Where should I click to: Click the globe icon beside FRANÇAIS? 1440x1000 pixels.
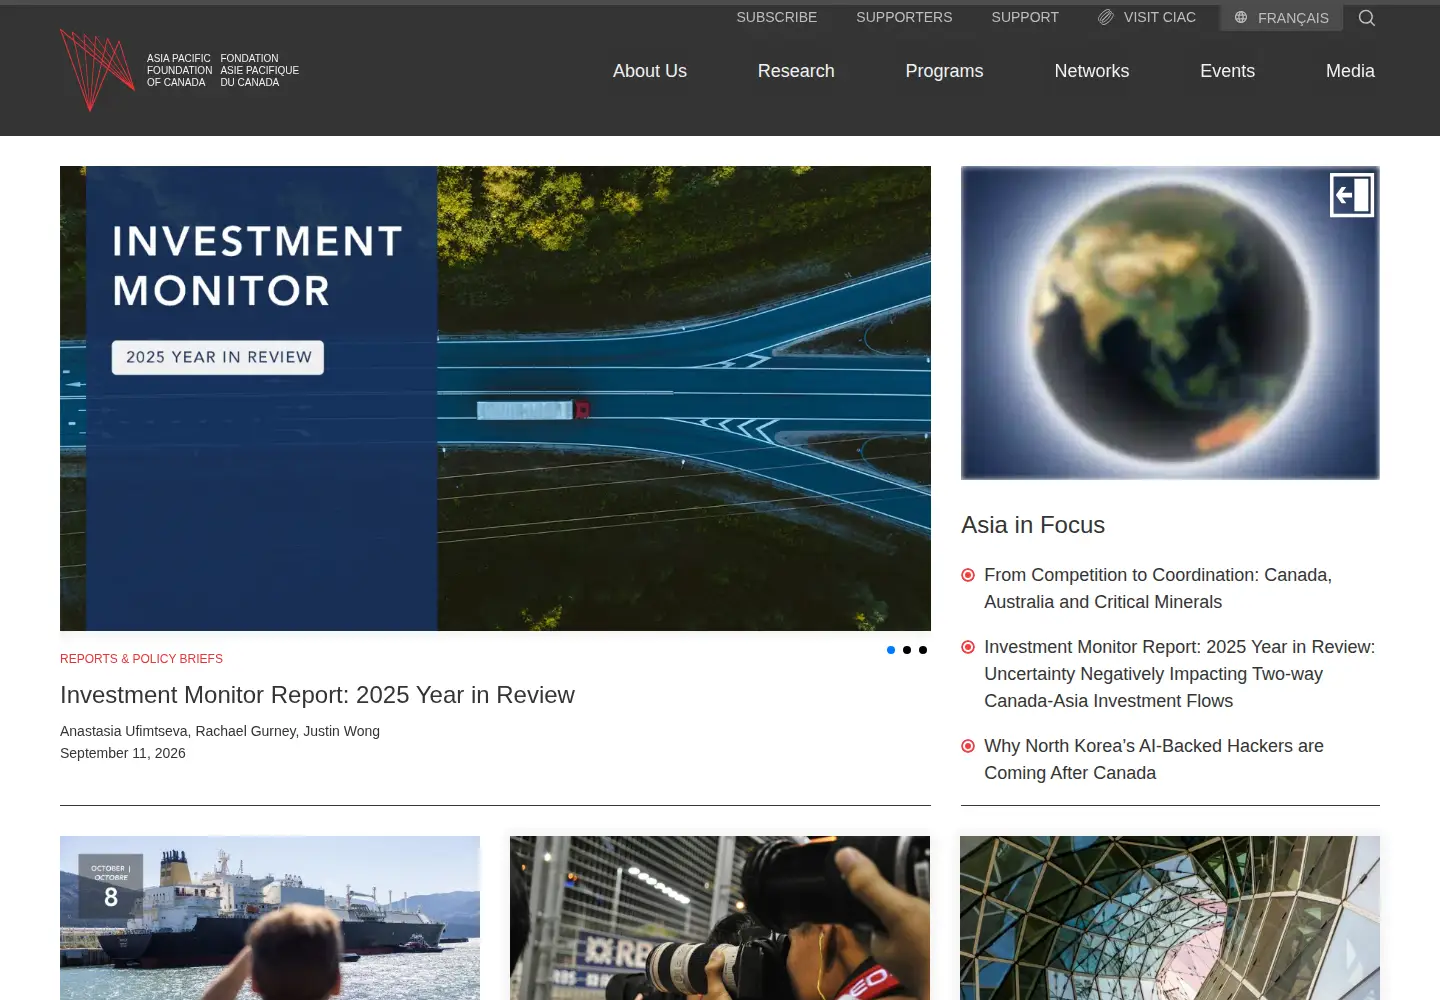(x=1241, y=17)
